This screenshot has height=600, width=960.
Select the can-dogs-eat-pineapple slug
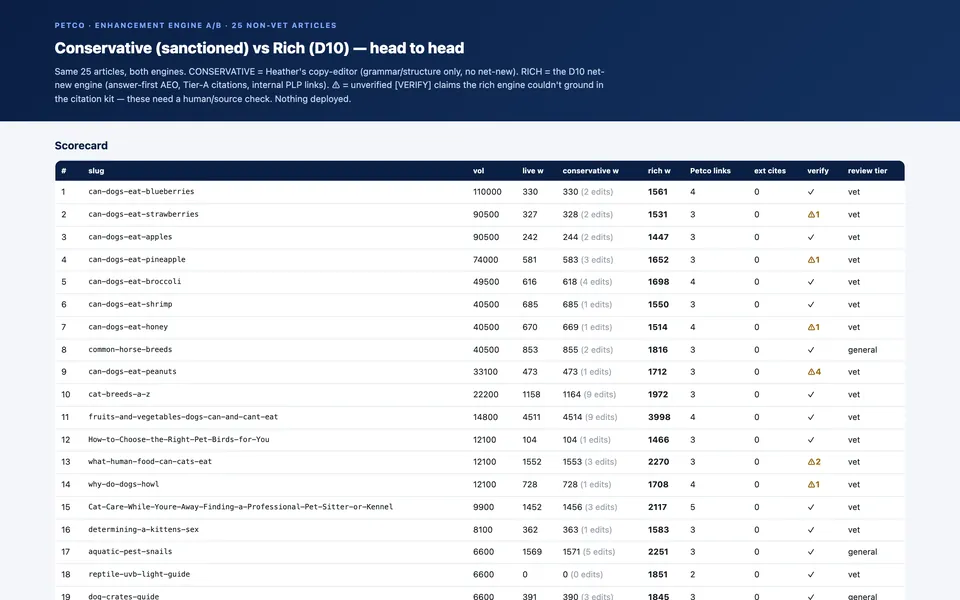click(137, 260)
